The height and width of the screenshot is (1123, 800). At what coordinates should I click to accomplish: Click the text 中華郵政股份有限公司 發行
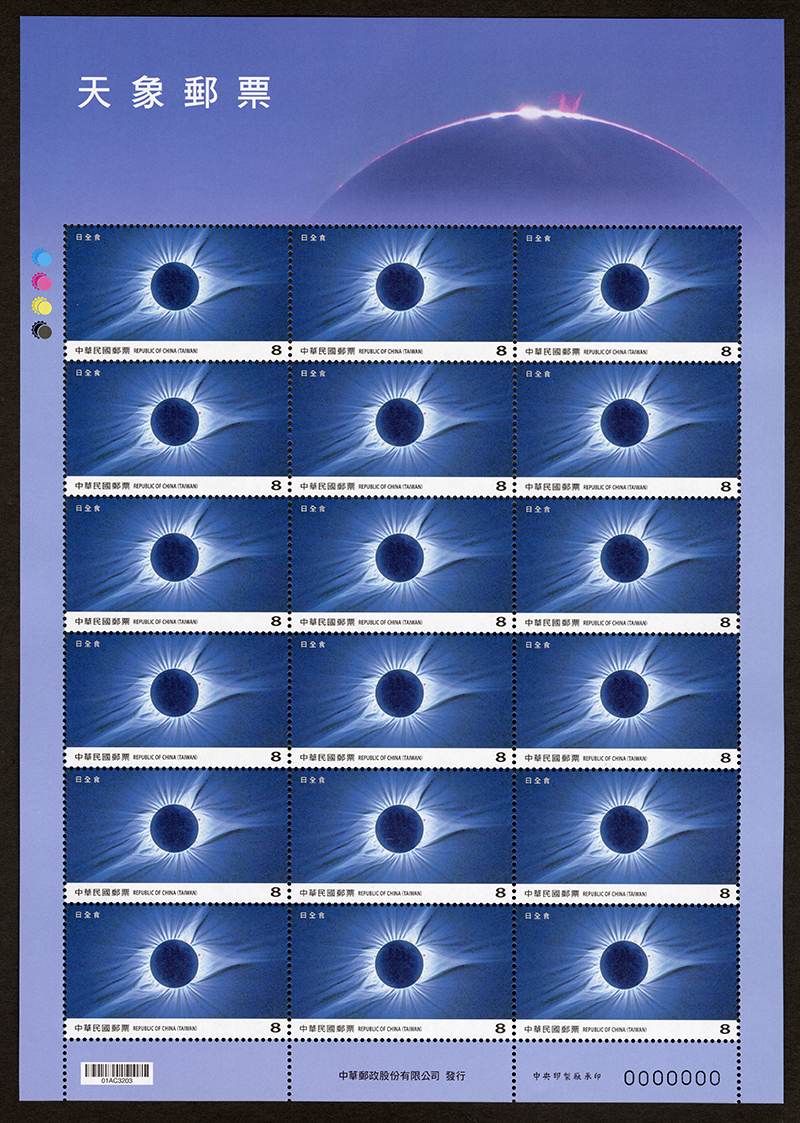pyautogui.click(x=402, y=1076)
